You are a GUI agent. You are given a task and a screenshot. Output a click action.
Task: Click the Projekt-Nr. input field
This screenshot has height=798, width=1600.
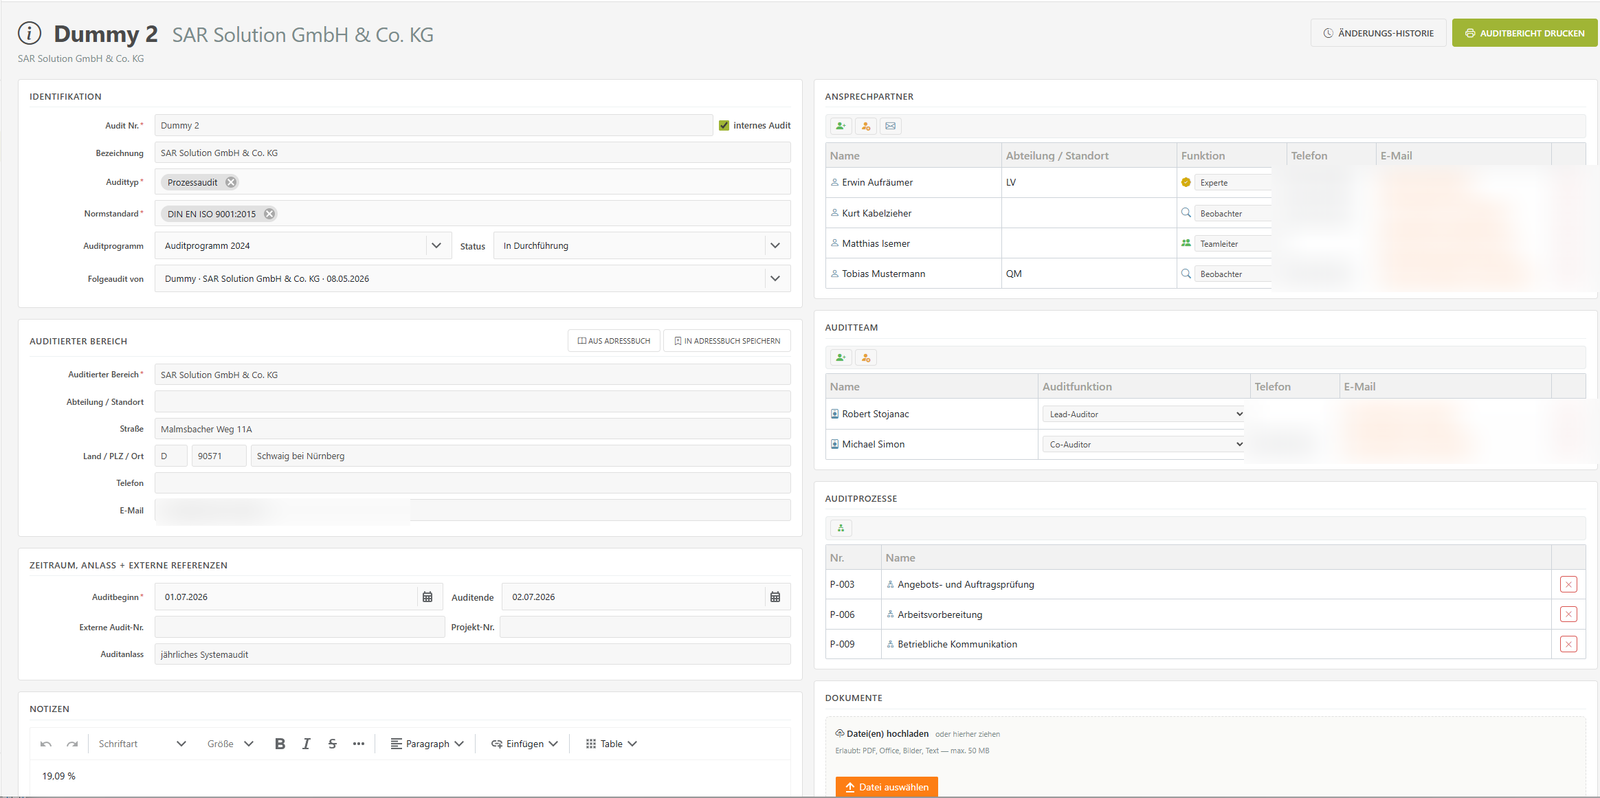pyautogui.click(x=645, y=627)
